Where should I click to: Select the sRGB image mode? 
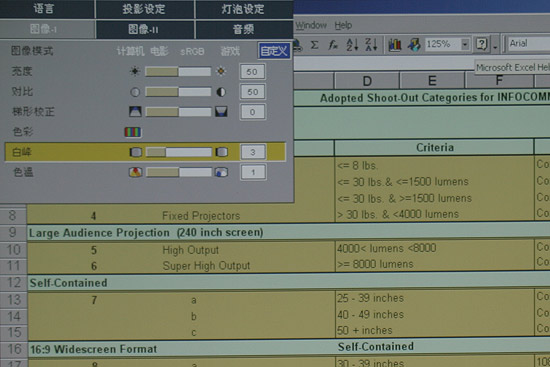point(192,52)
